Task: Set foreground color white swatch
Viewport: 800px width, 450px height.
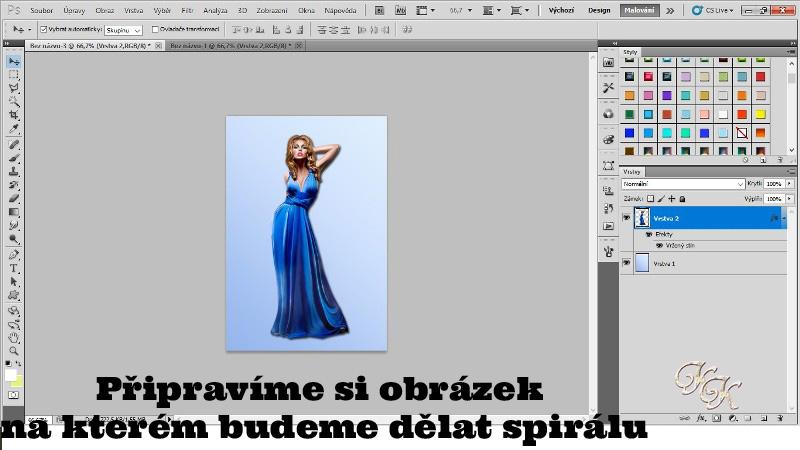Action: (x=11, y=375)
